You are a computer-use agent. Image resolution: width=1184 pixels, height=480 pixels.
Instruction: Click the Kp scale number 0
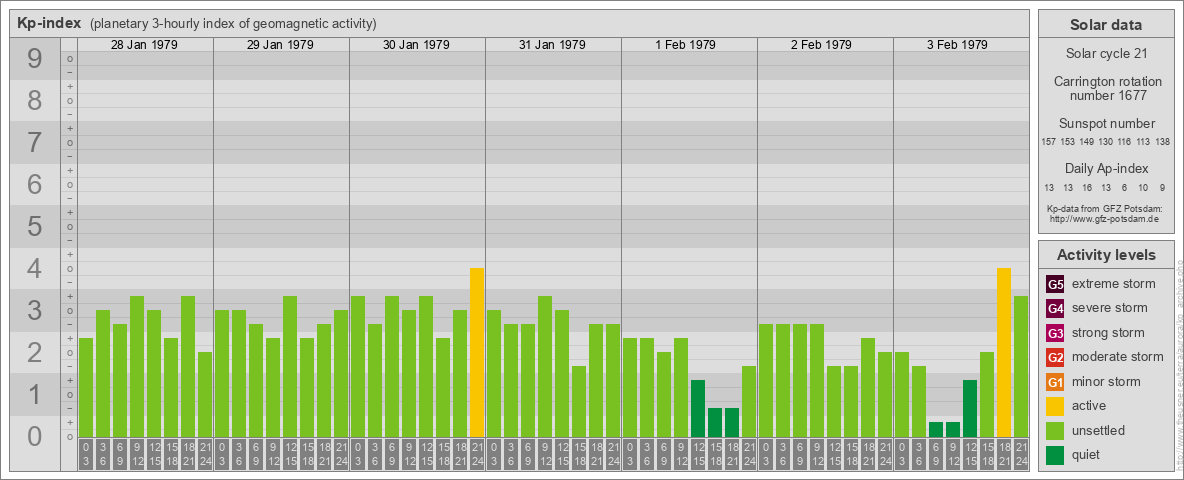click(34, 436)
